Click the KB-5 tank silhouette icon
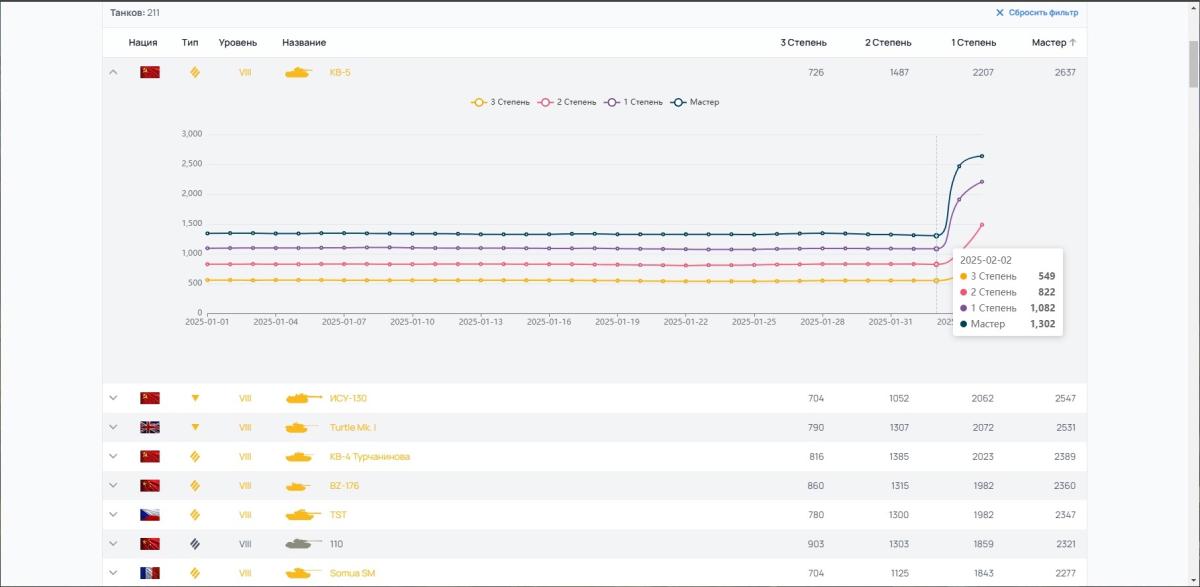 pyautogui.click(x=298, y=72)
